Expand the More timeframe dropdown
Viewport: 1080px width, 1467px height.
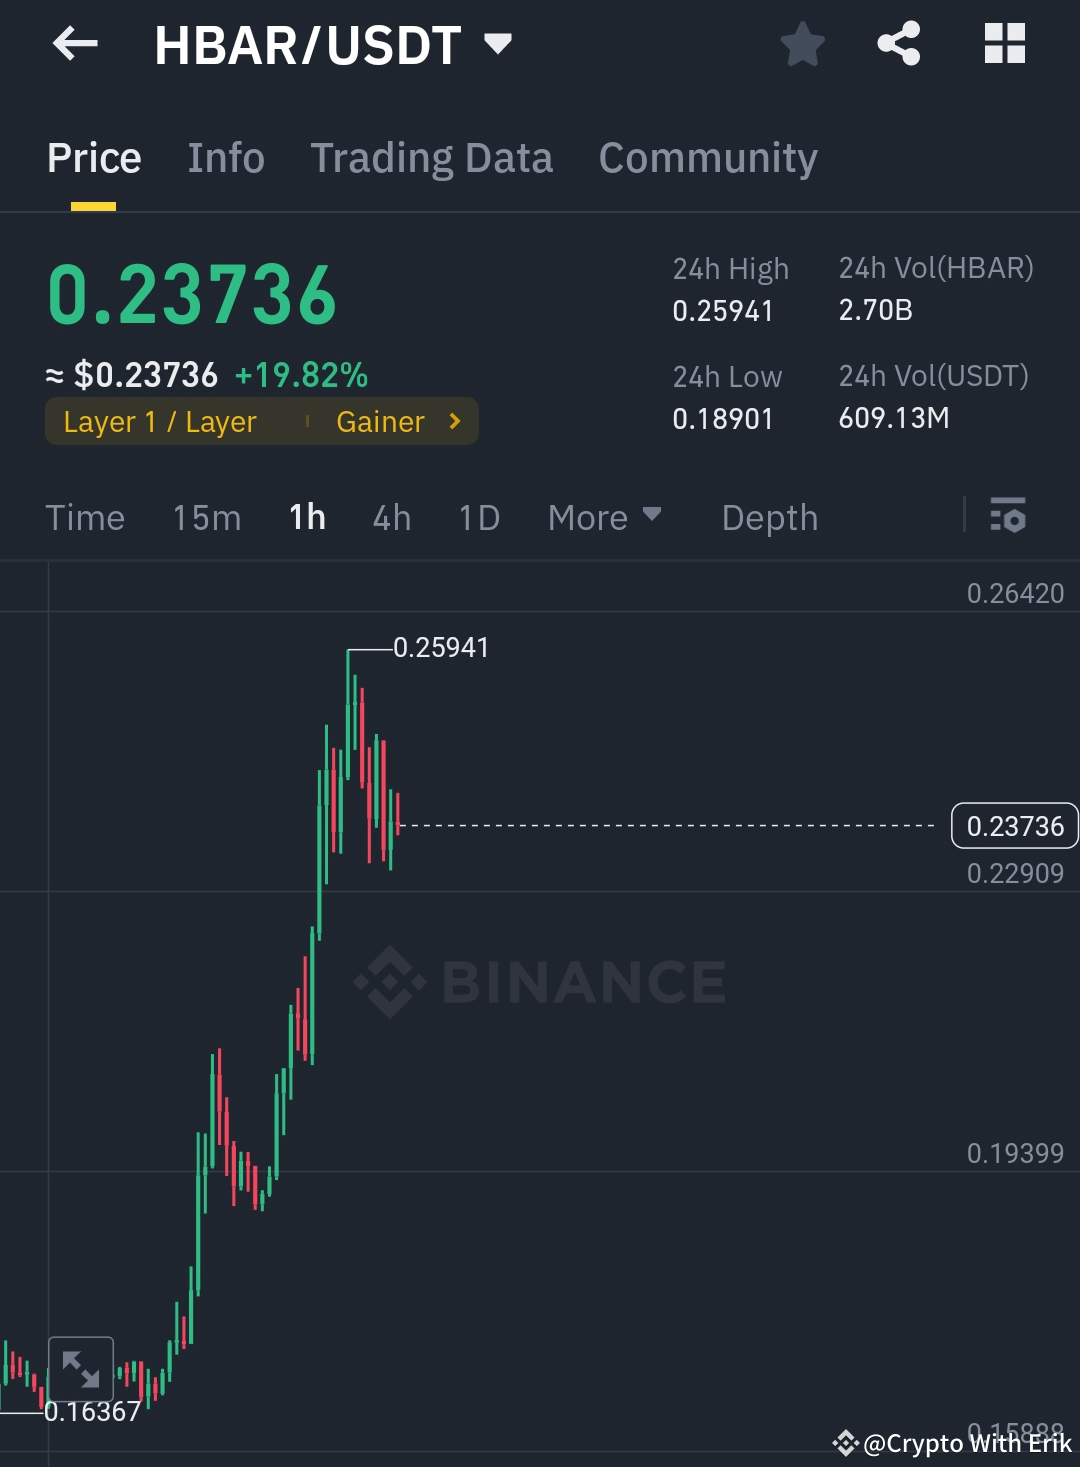pyautogui.click(x=605, y=518)
